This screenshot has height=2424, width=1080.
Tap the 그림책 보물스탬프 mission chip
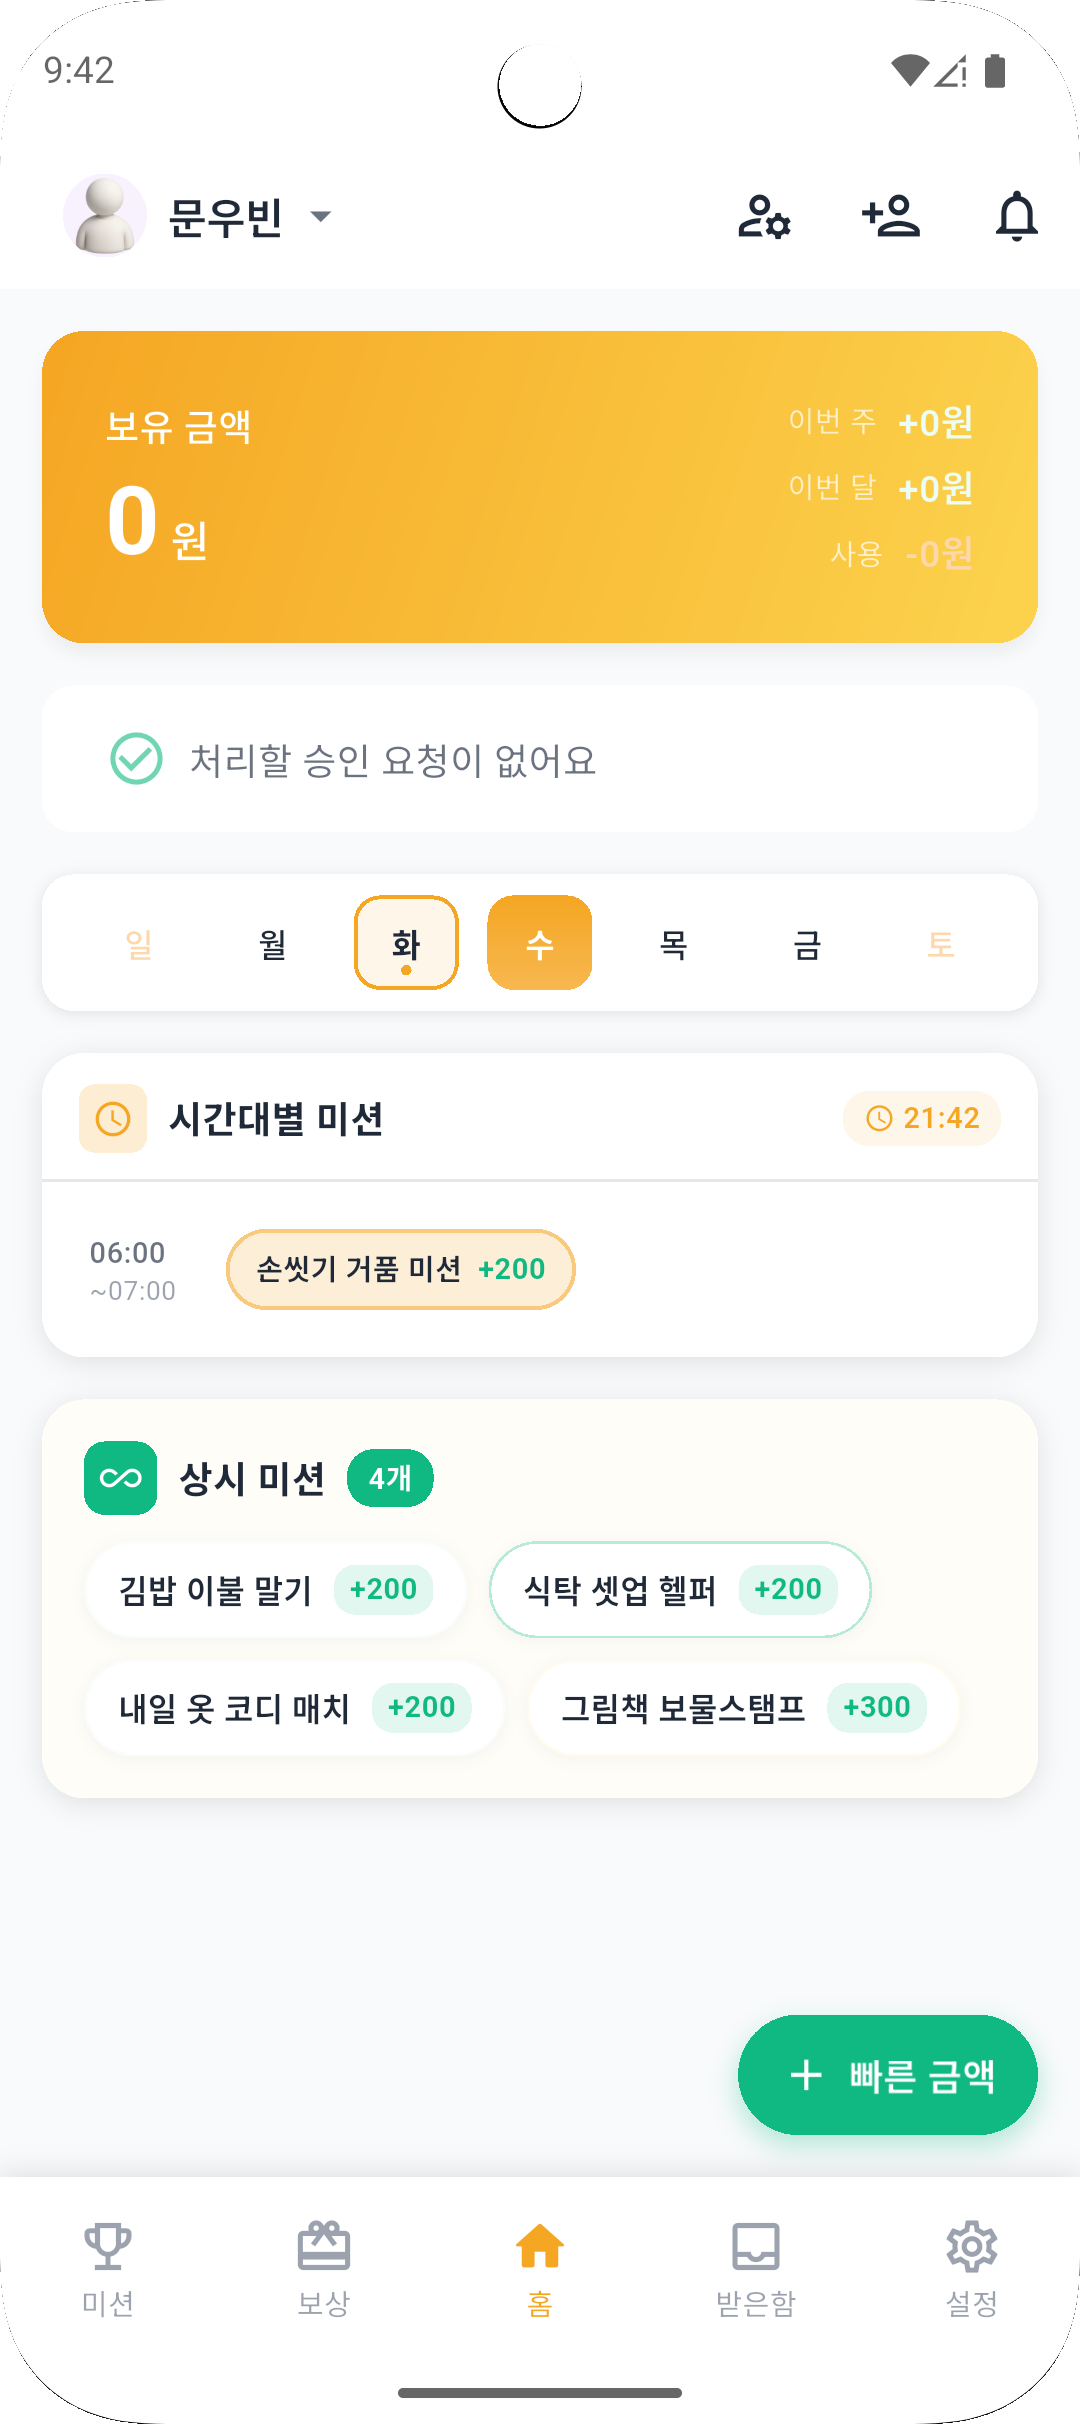(742, 1707)
